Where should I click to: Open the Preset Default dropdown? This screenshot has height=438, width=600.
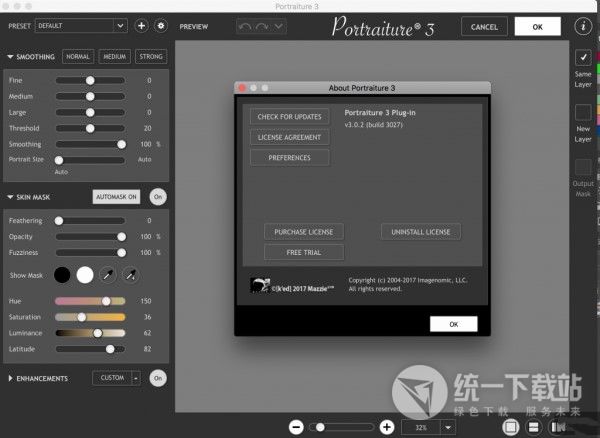coord(81,26)
